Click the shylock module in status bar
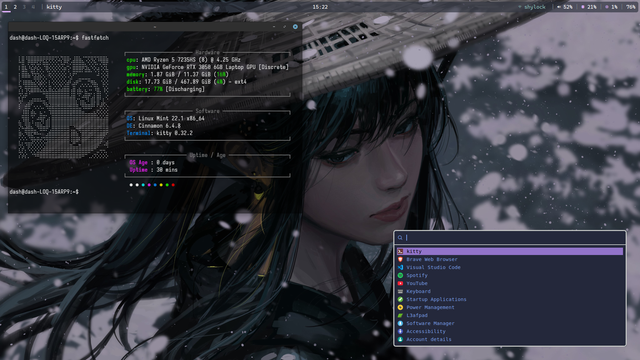 532,7
